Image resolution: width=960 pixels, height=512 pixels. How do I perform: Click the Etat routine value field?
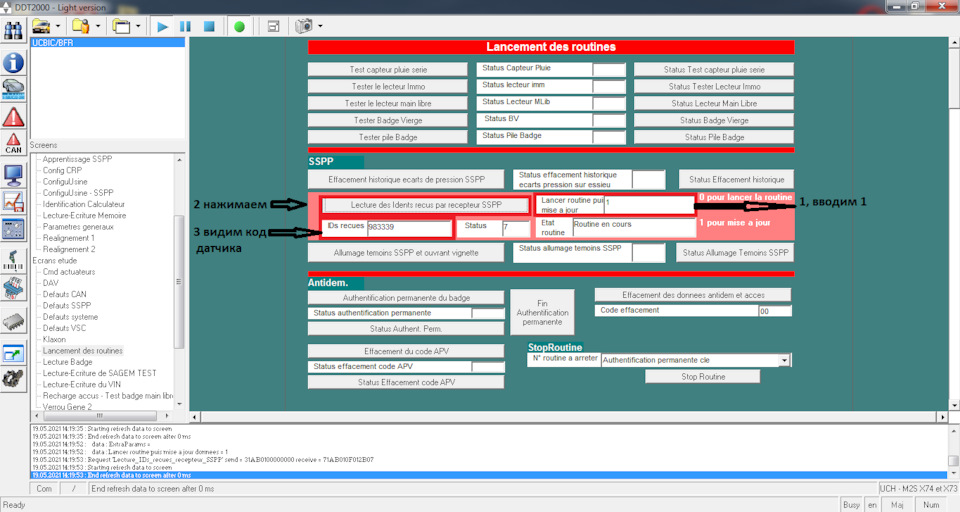(633, 227)
